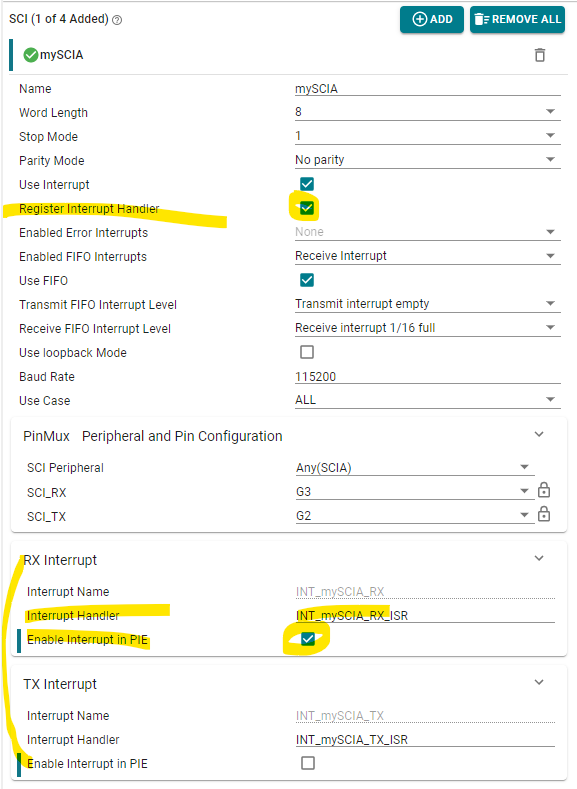577x789 pixels.
Task: Click the ADD button for SCI
Action: [x=432, y=20]
